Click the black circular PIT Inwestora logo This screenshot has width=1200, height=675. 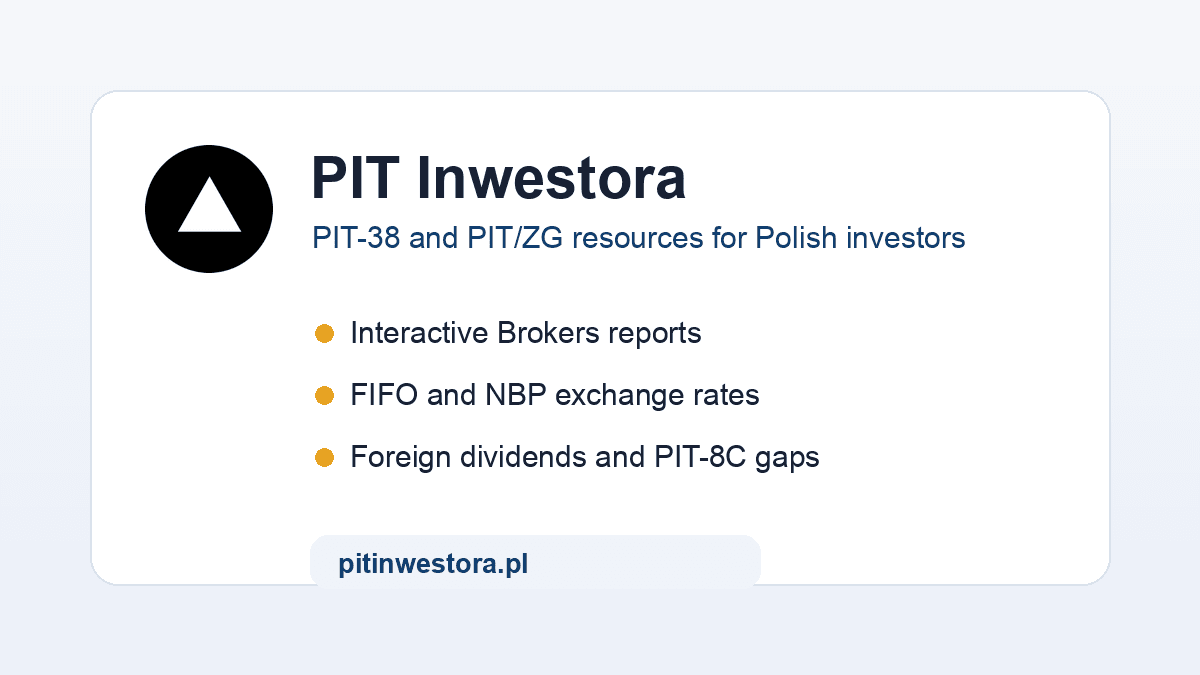[x=209, y=209]
